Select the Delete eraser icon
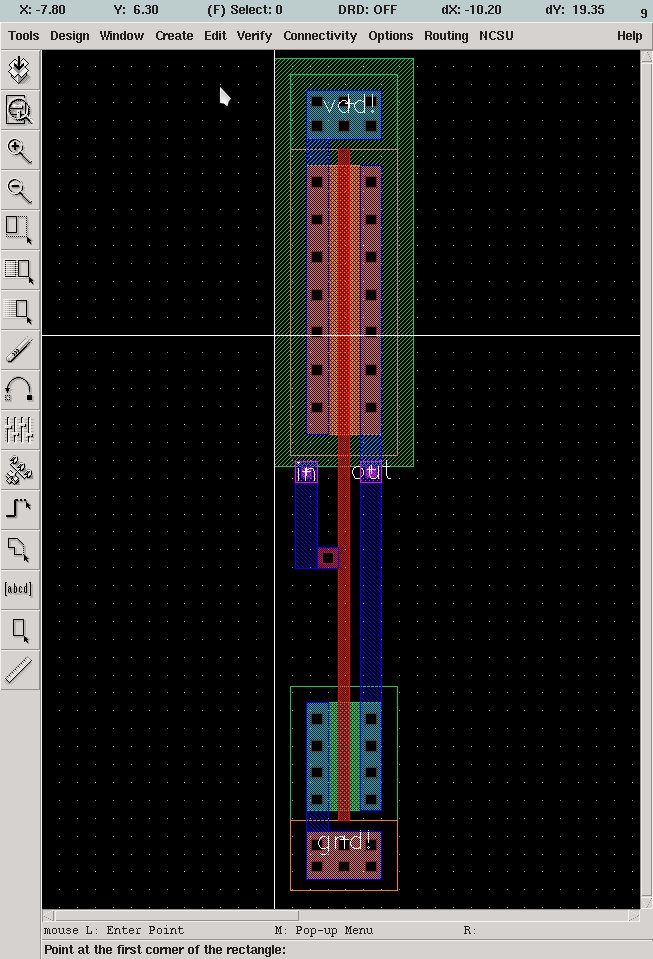Viewport: 653px width, 959px height. coord(20,350)
